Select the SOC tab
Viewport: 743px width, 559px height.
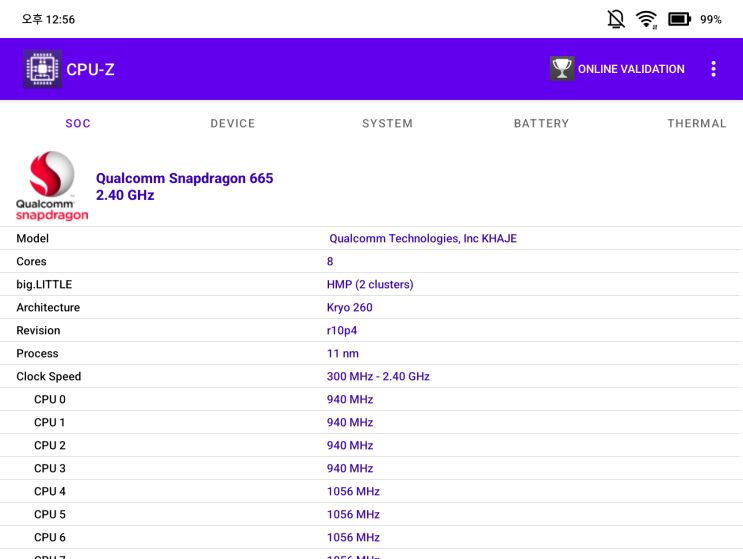pyautogui.click(x=78, y=124)
